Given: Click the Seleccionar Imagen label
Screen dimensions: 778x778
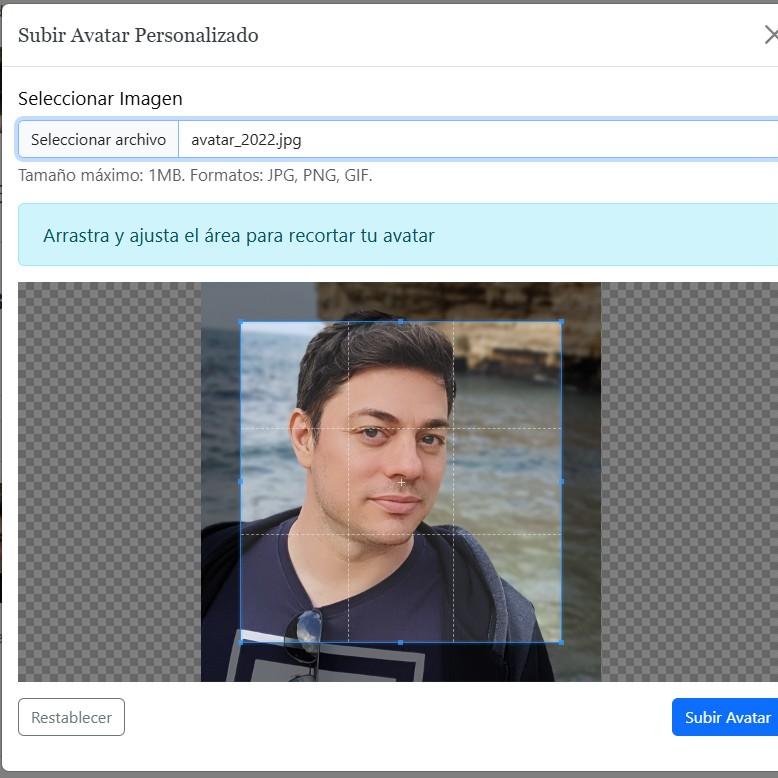Looking at the screenshot, I should 100,99.
